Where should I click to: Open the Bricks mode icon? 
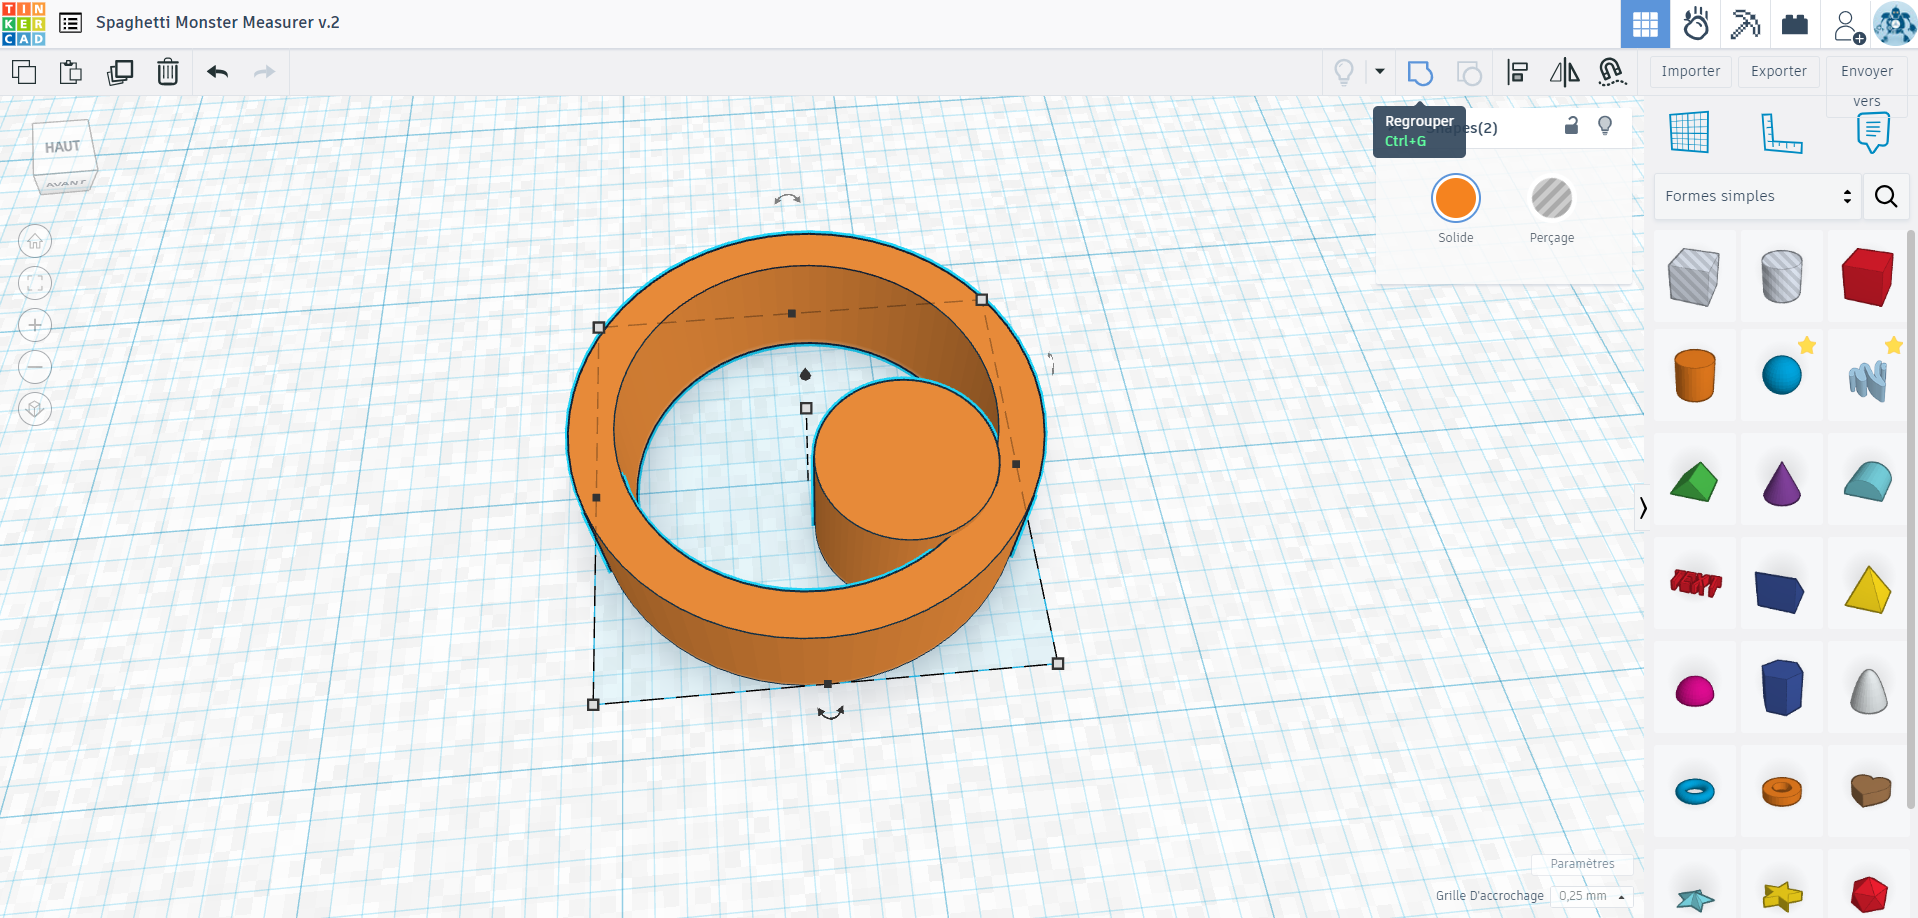[x=1795, y=24]
